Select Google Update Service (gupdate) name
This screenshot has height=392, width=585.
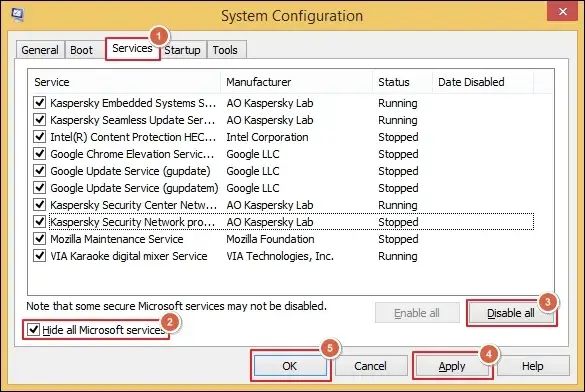coord(130,171)
